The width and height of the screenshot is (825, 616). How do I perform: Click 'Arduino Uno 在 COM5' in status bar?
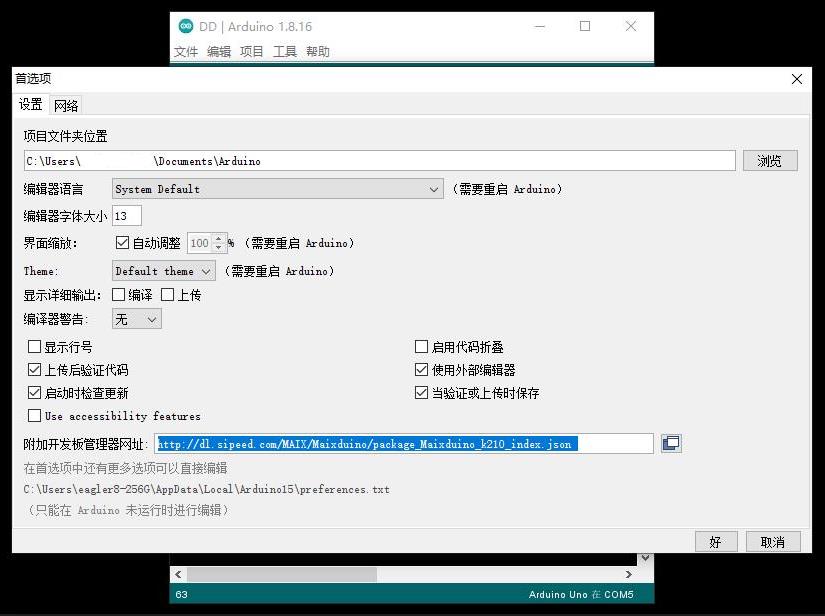point(581,594)
